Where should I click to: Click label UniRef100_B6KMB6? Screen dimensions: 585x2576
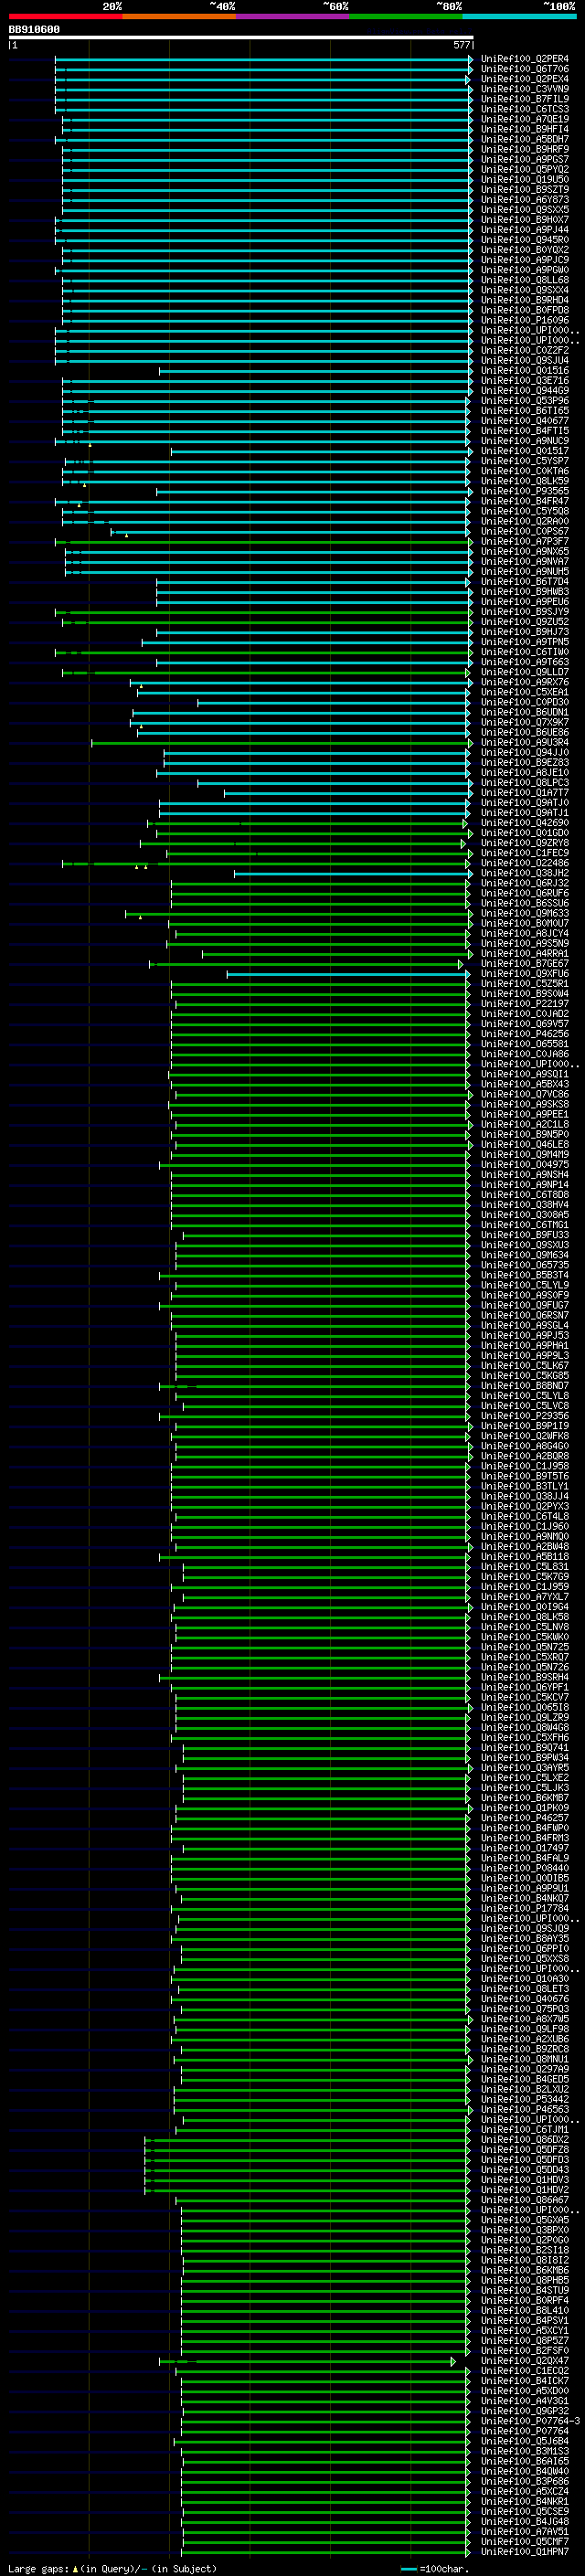[524, 2271]
